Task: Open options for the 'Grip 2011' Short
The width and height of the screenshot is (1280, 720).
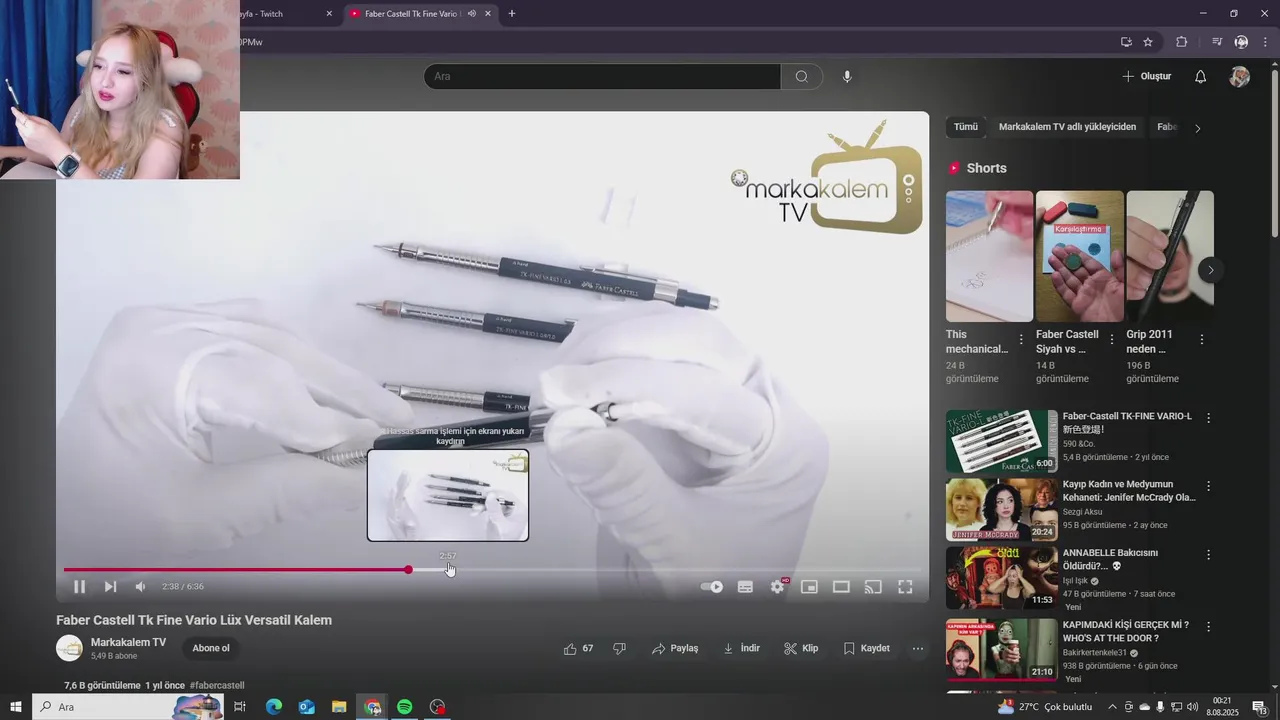Action: tap(1201, 340)
